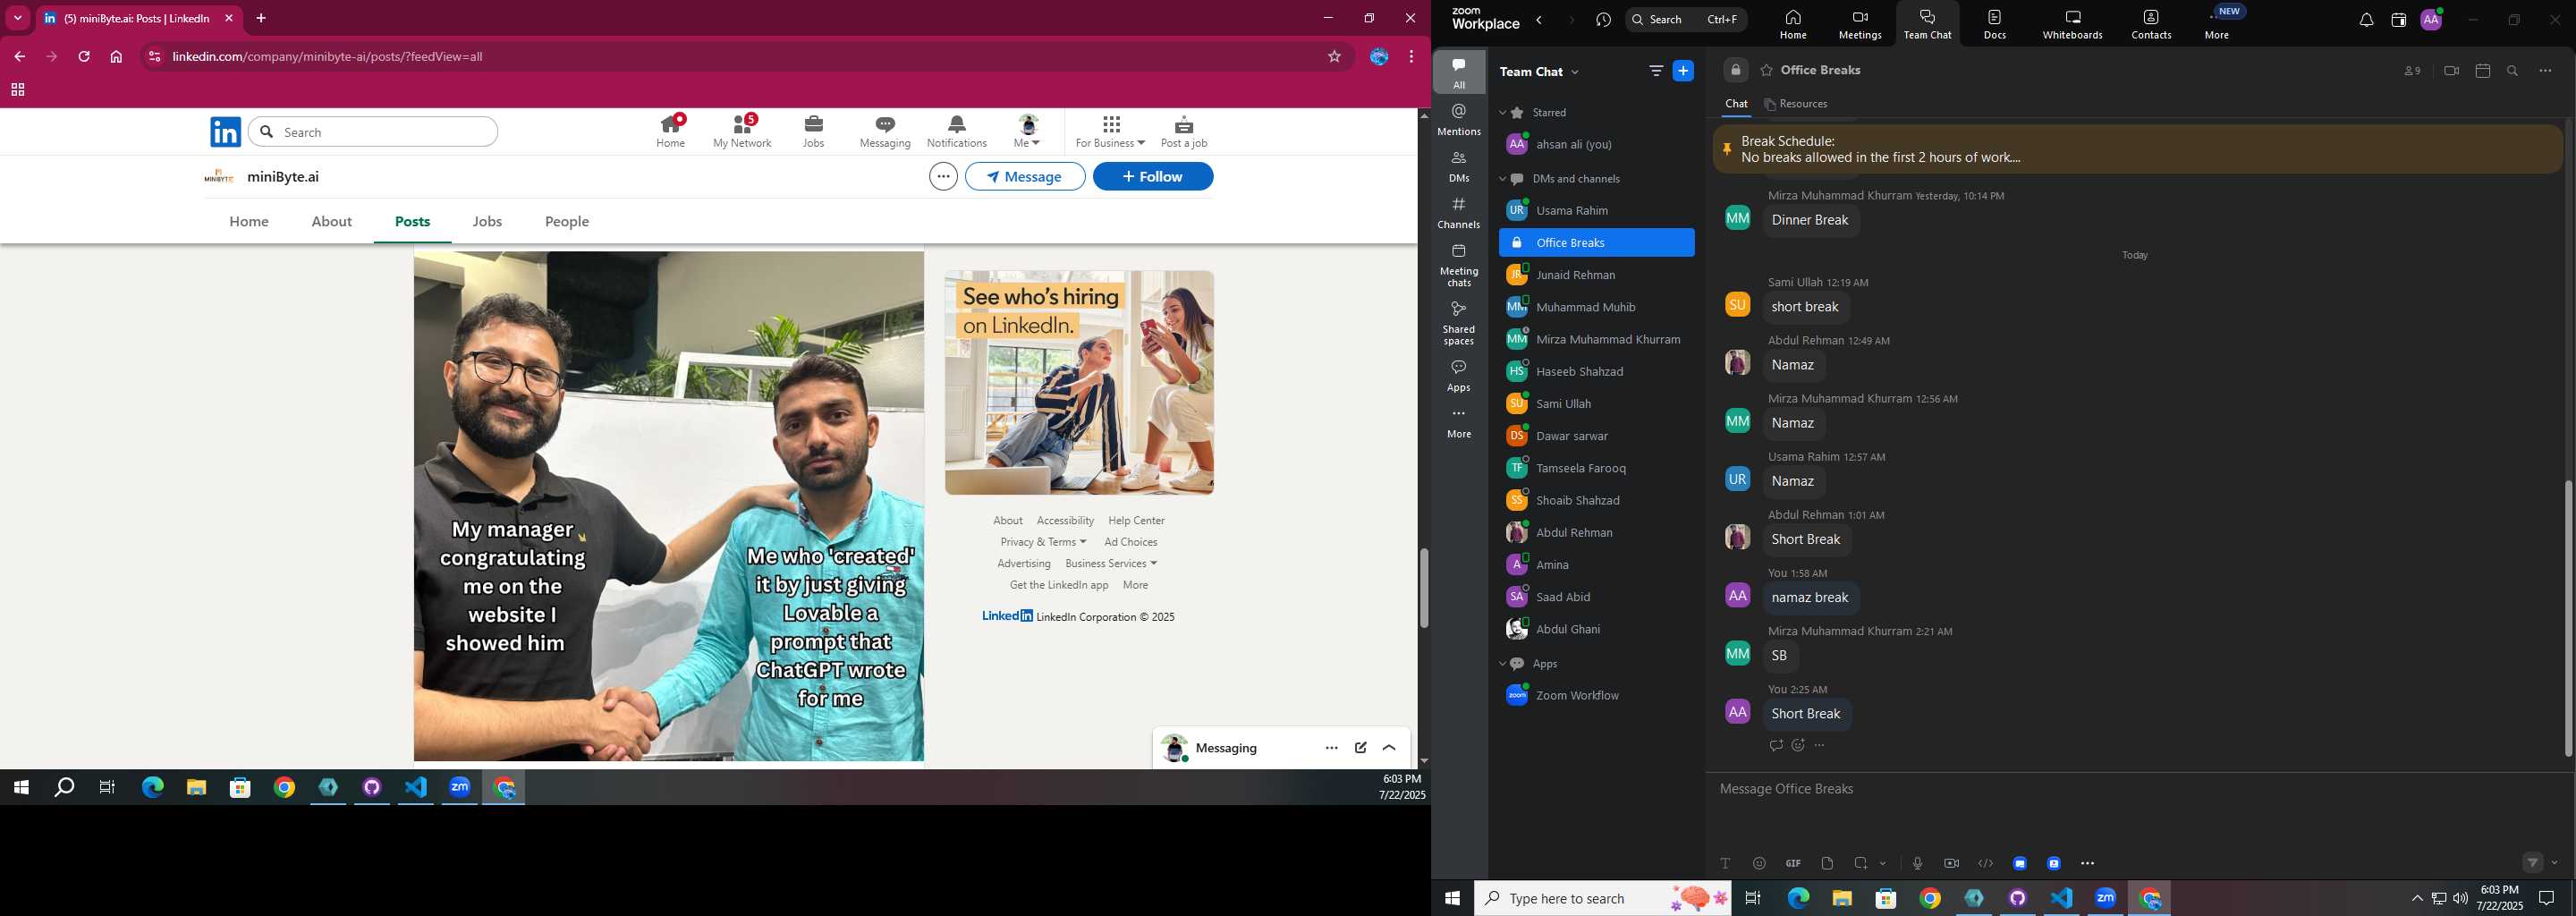Open chat with Usama Rahim
The width and height of the screenshot is (2576, 916).
coord(1596,211)
